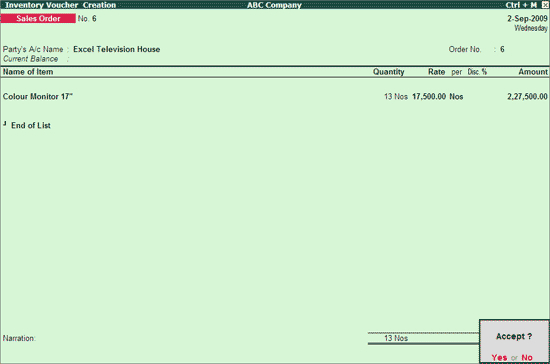
Task: Close the voucher with the X icon
Action: [x=545, y=5]
